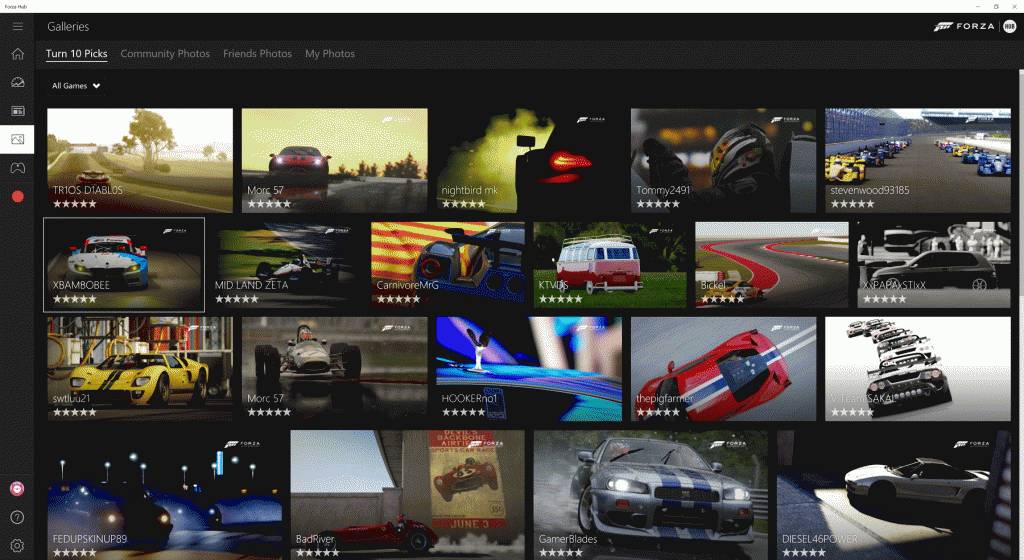Click the red circle icon in sidebar
The height and width of the screenshot is (560, 1024).
click(17, 196)
